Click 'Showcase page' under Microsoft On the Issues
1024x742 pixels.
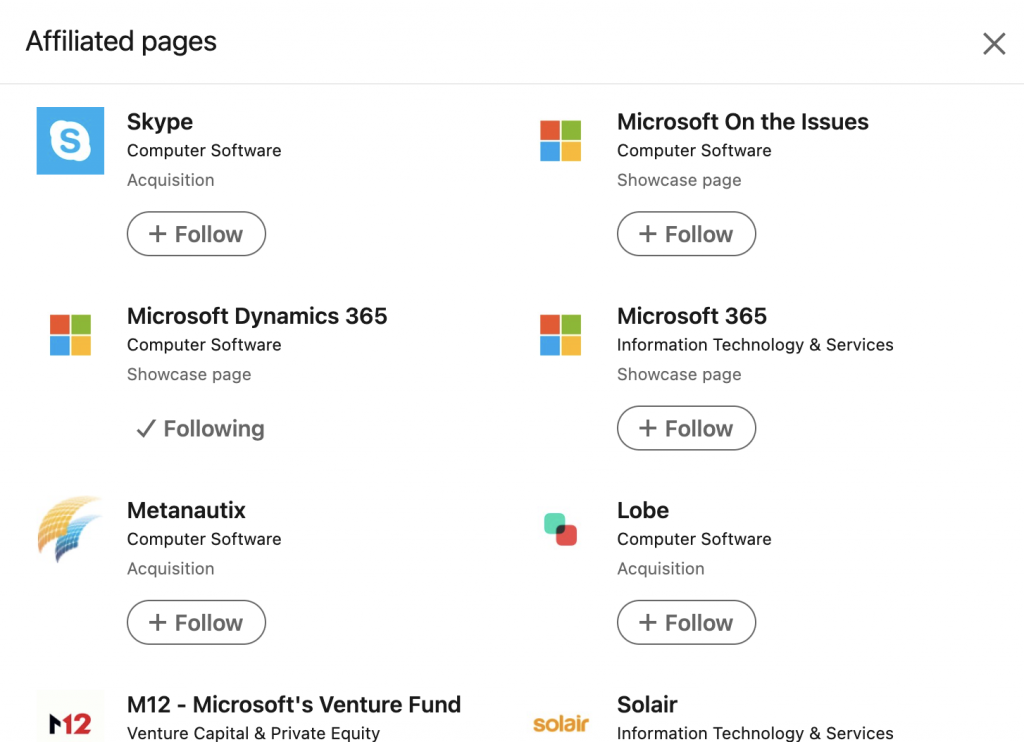(x=679, y=180)
